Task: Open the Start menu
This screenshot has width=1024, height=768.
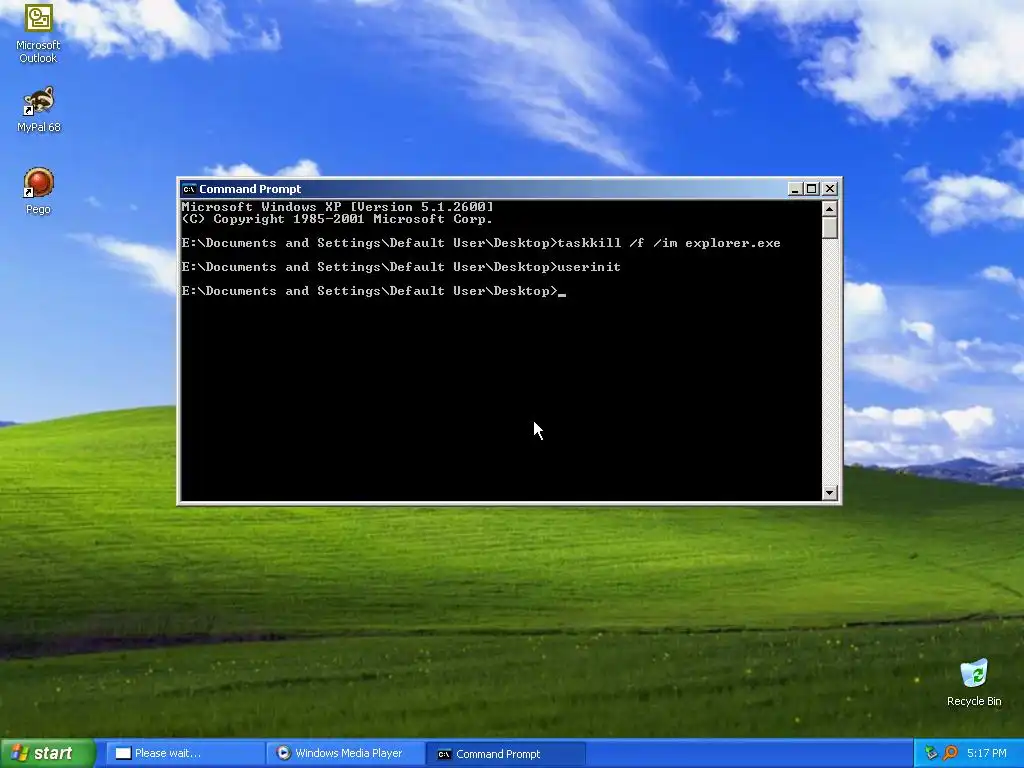Action: (x=46, y=753)
